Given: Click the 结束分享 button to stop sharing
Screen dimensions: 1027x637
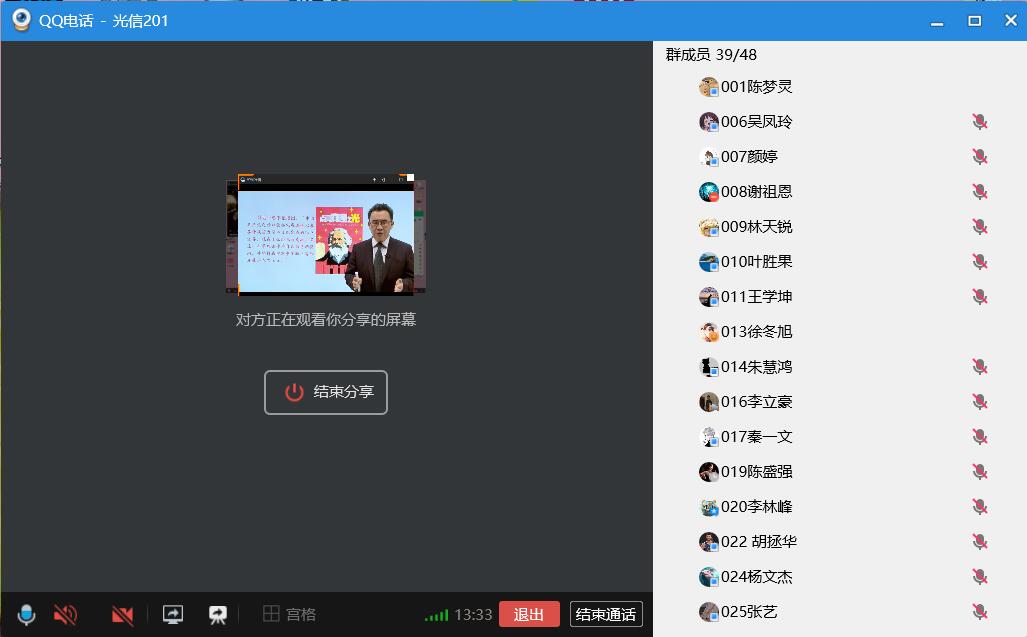Looking at the screenshot, I should [325, 392].
